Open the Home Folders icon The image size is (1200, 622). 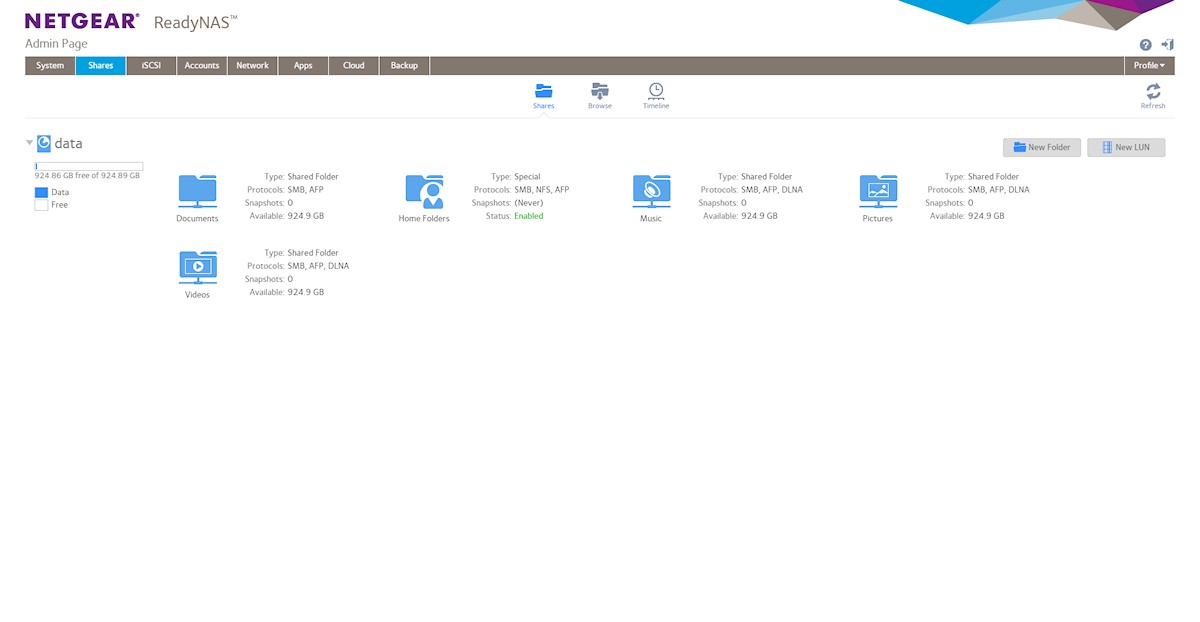pos(424,191)
